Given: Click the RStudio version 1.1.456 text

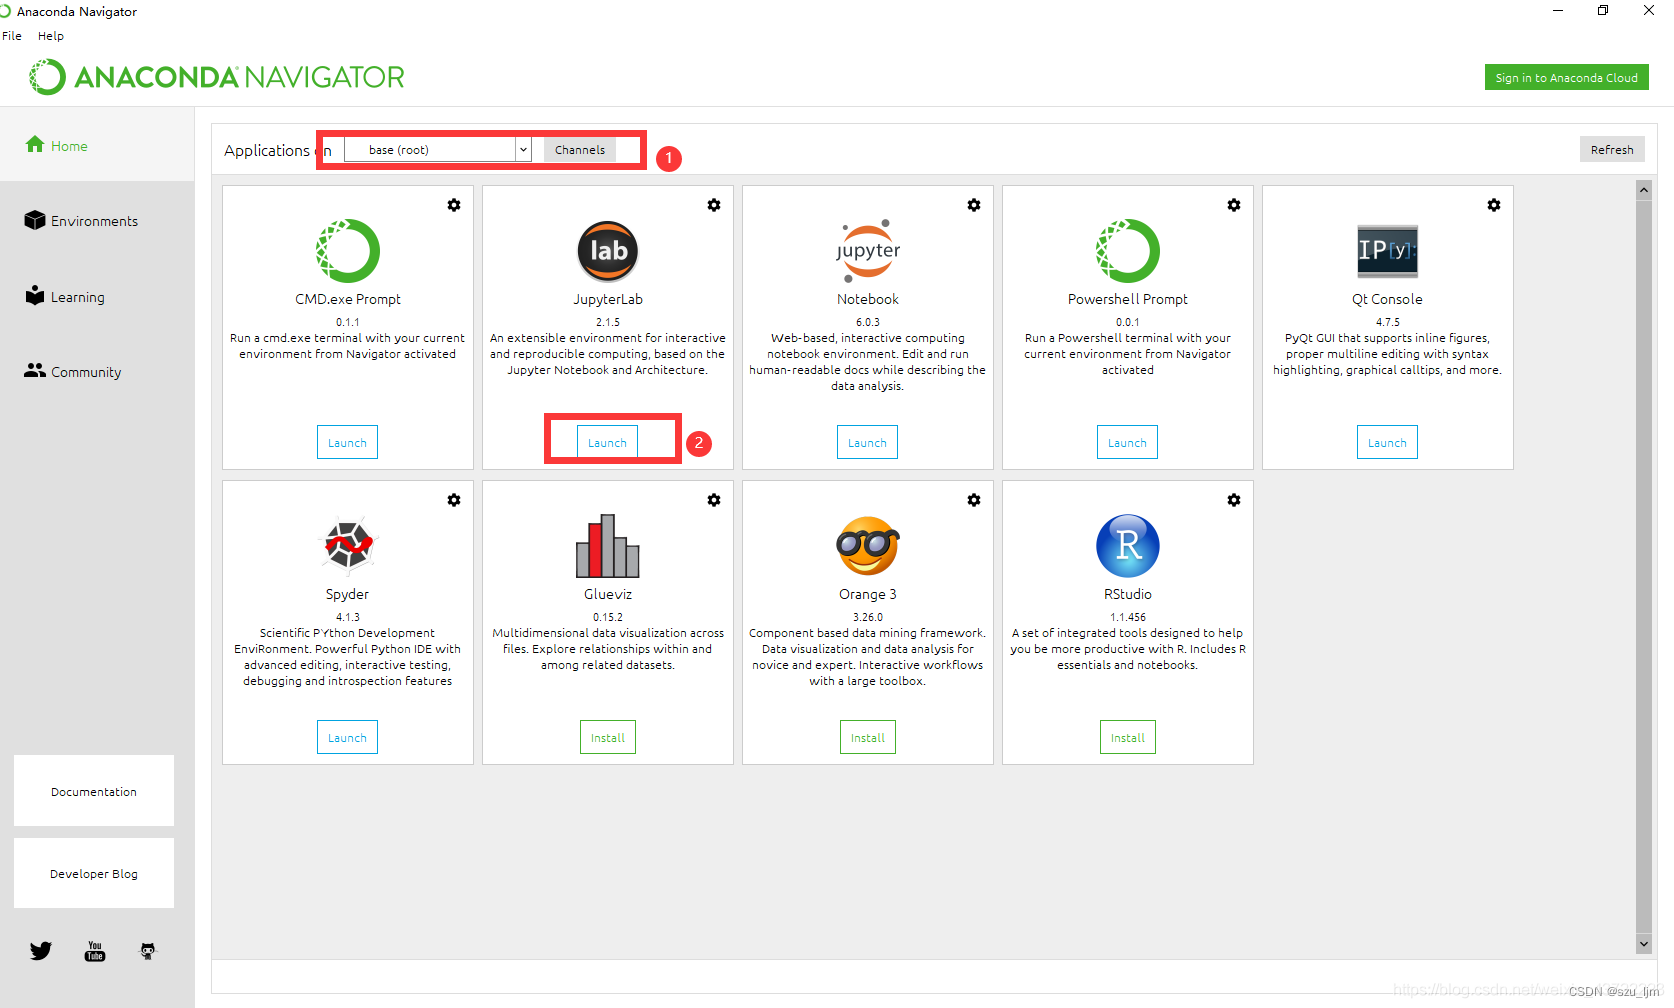Looking at the screenshot, I should (1128, 618).
